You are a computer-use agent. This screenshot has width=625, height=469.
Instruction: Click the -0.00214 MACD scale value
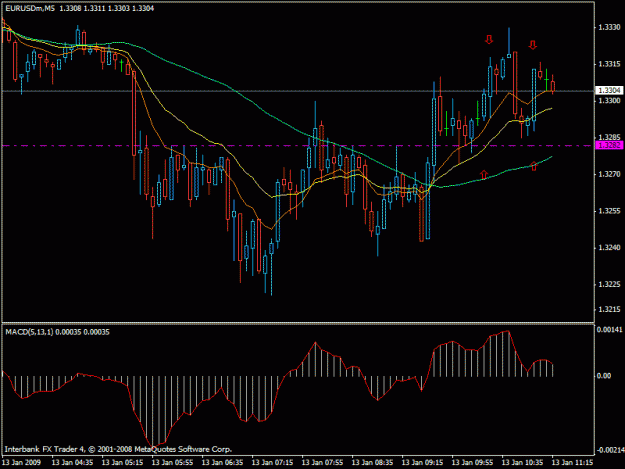[610, 450]
